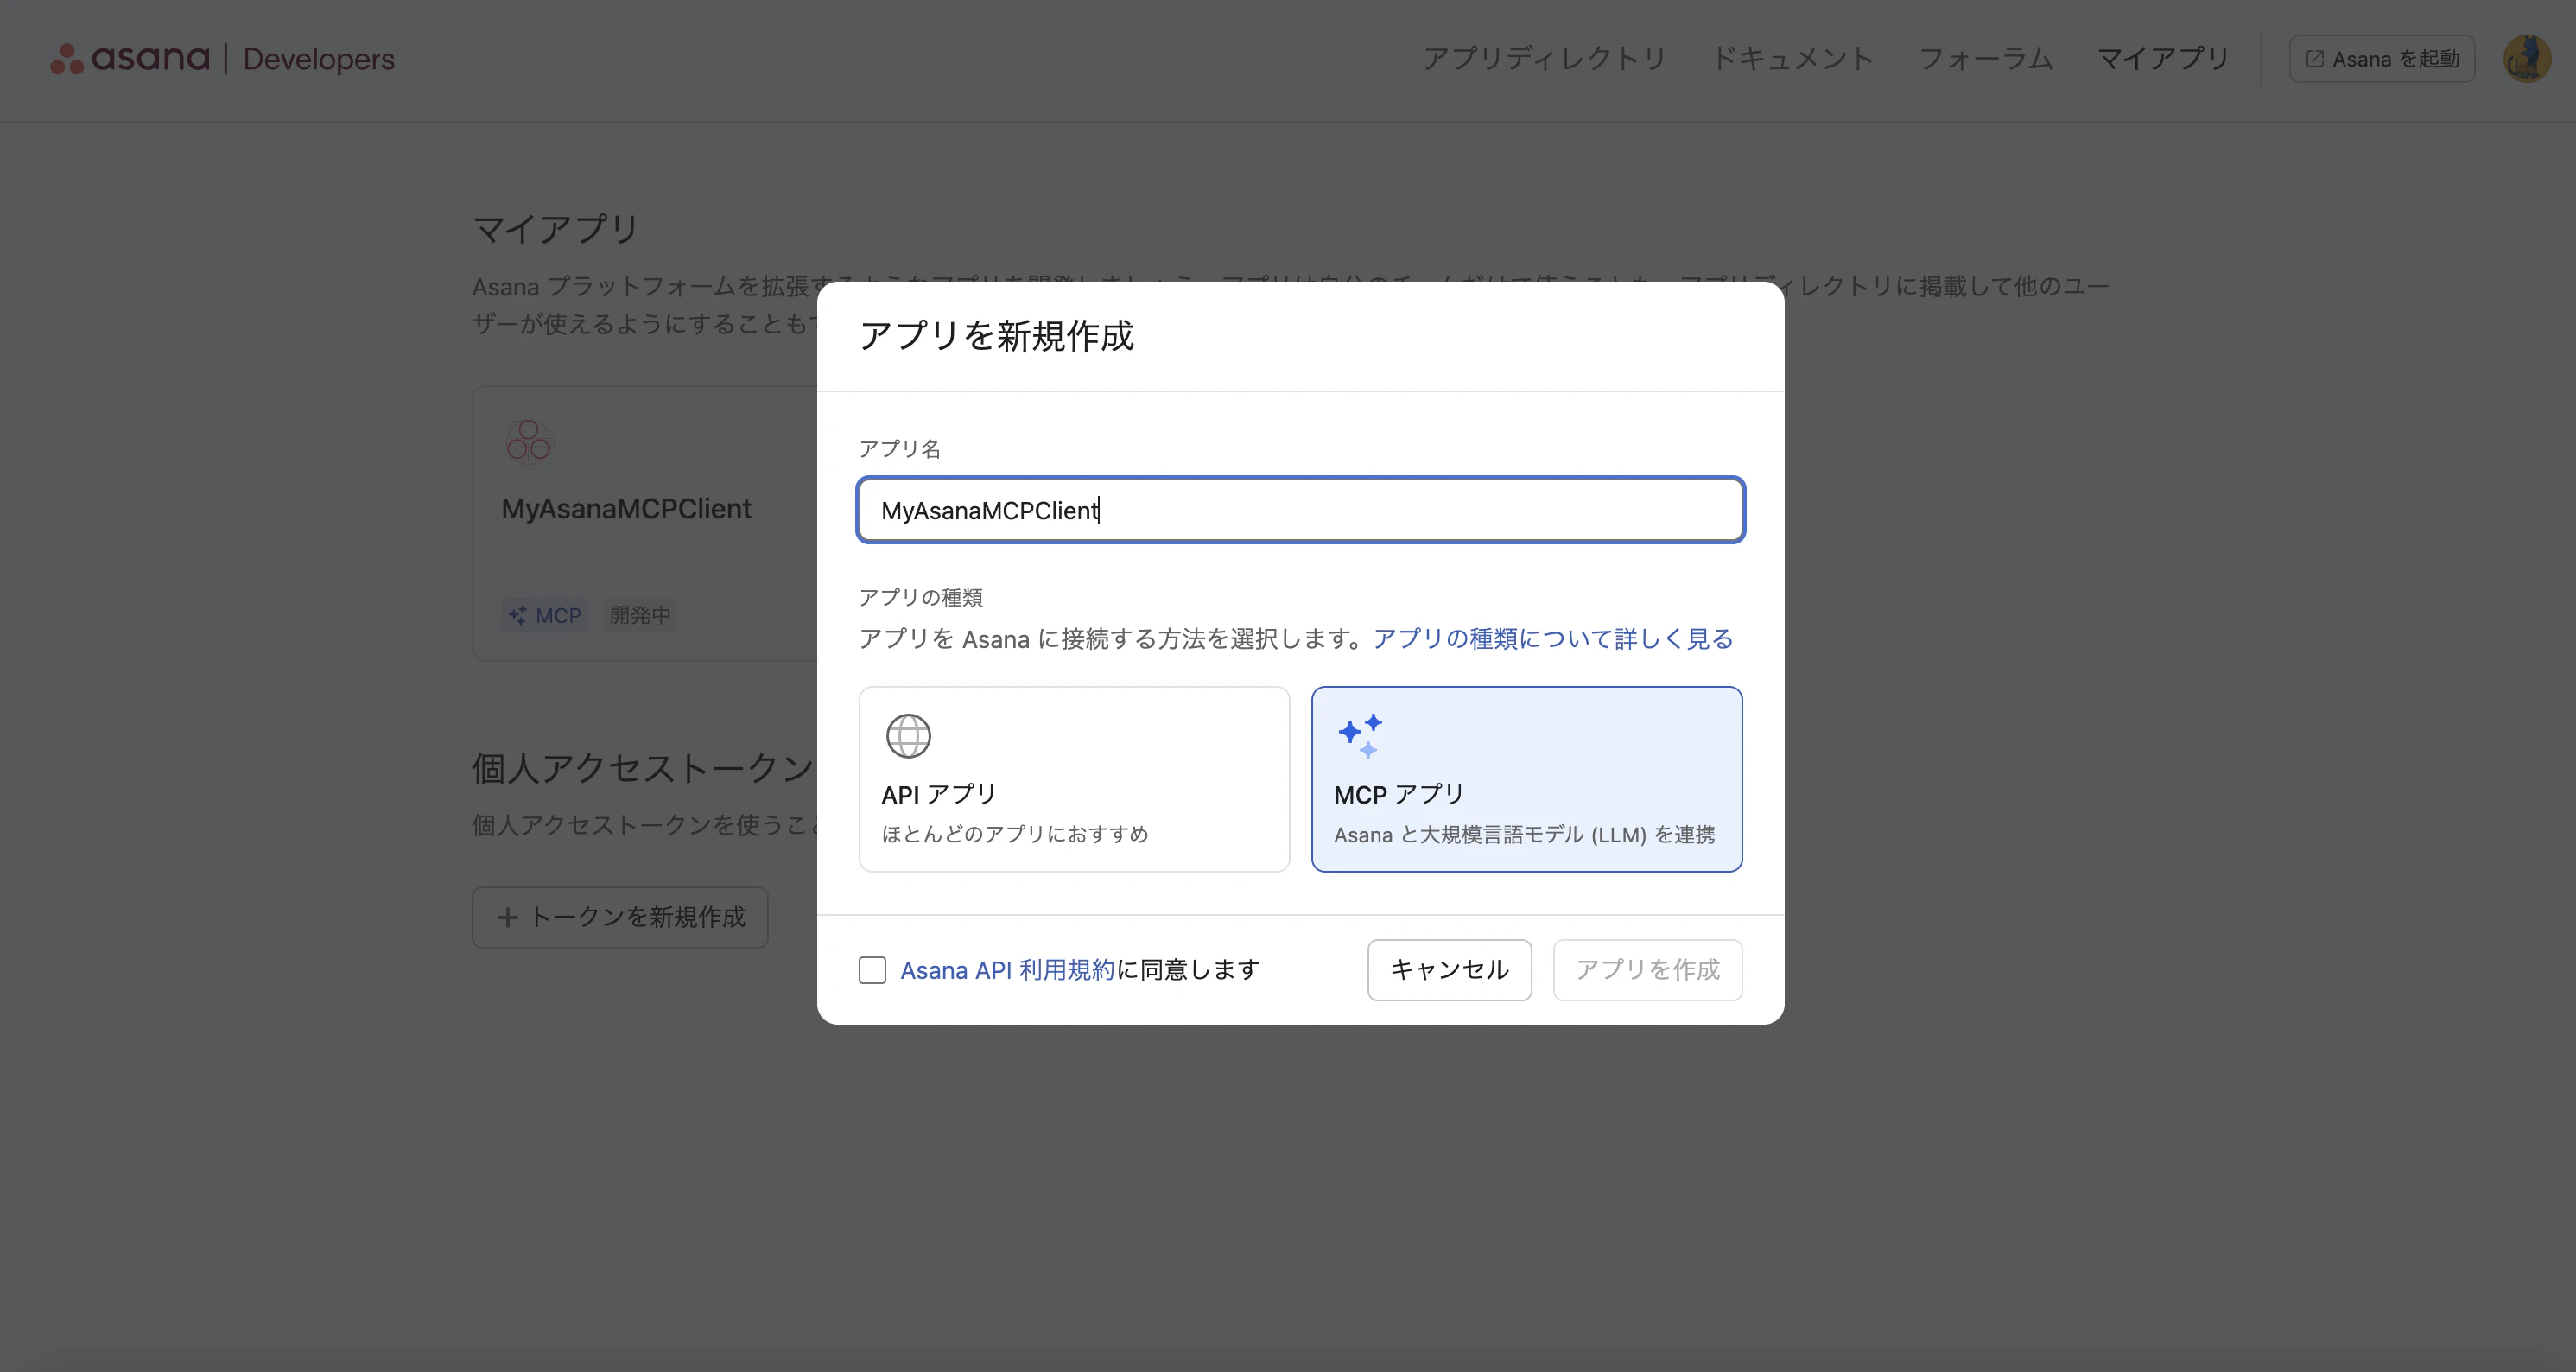
Task: Click the トークンを新規作成 button
Action: click(x=620, y=917)
